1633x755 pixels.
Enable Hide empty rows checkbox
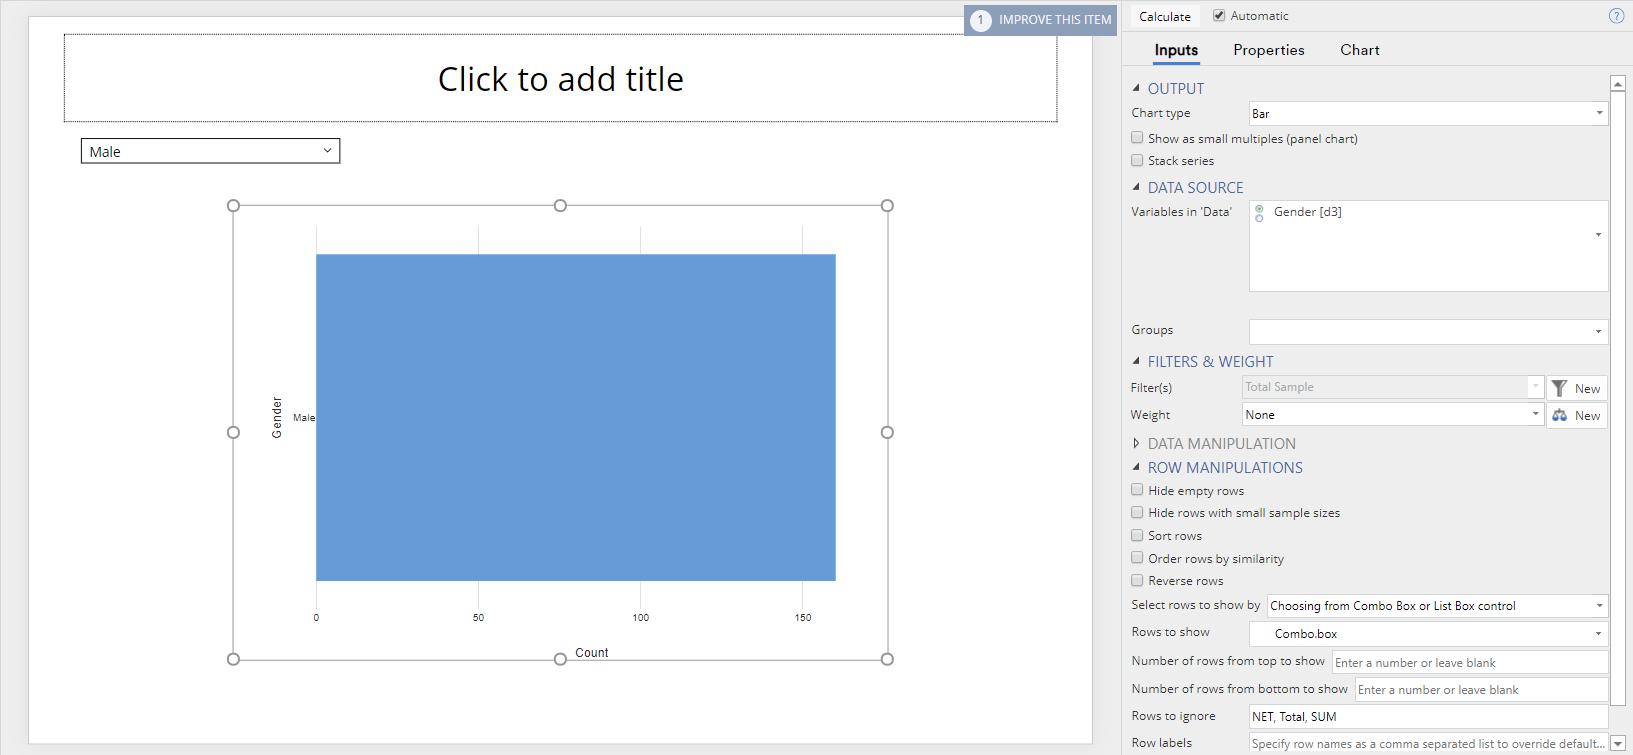coord(1137,490)
